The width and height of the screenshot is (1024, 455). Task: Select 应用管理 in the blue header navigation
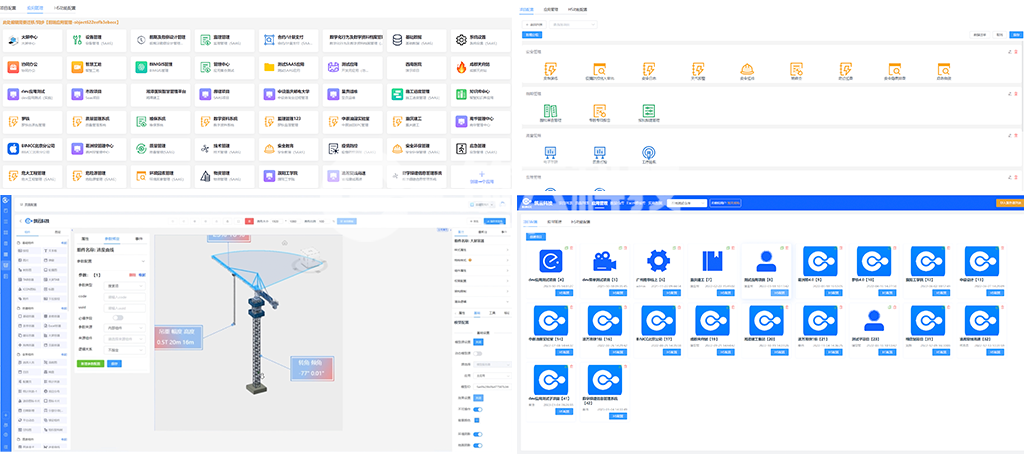coord(601,203)
